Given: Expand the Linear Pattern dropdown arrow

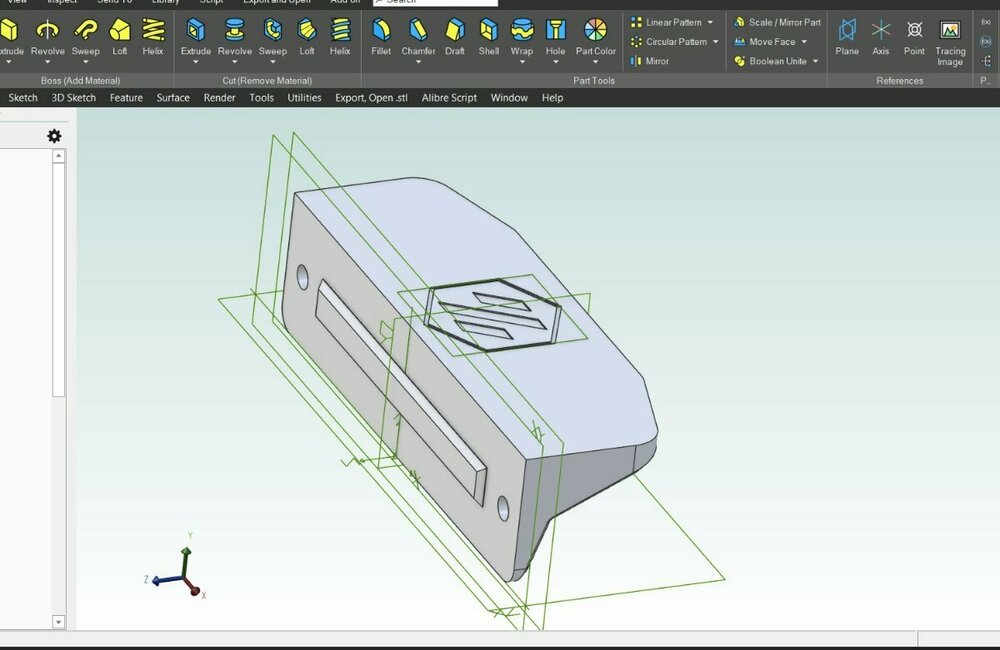Looking at the screenshot, I should click(x=710, y=22).
